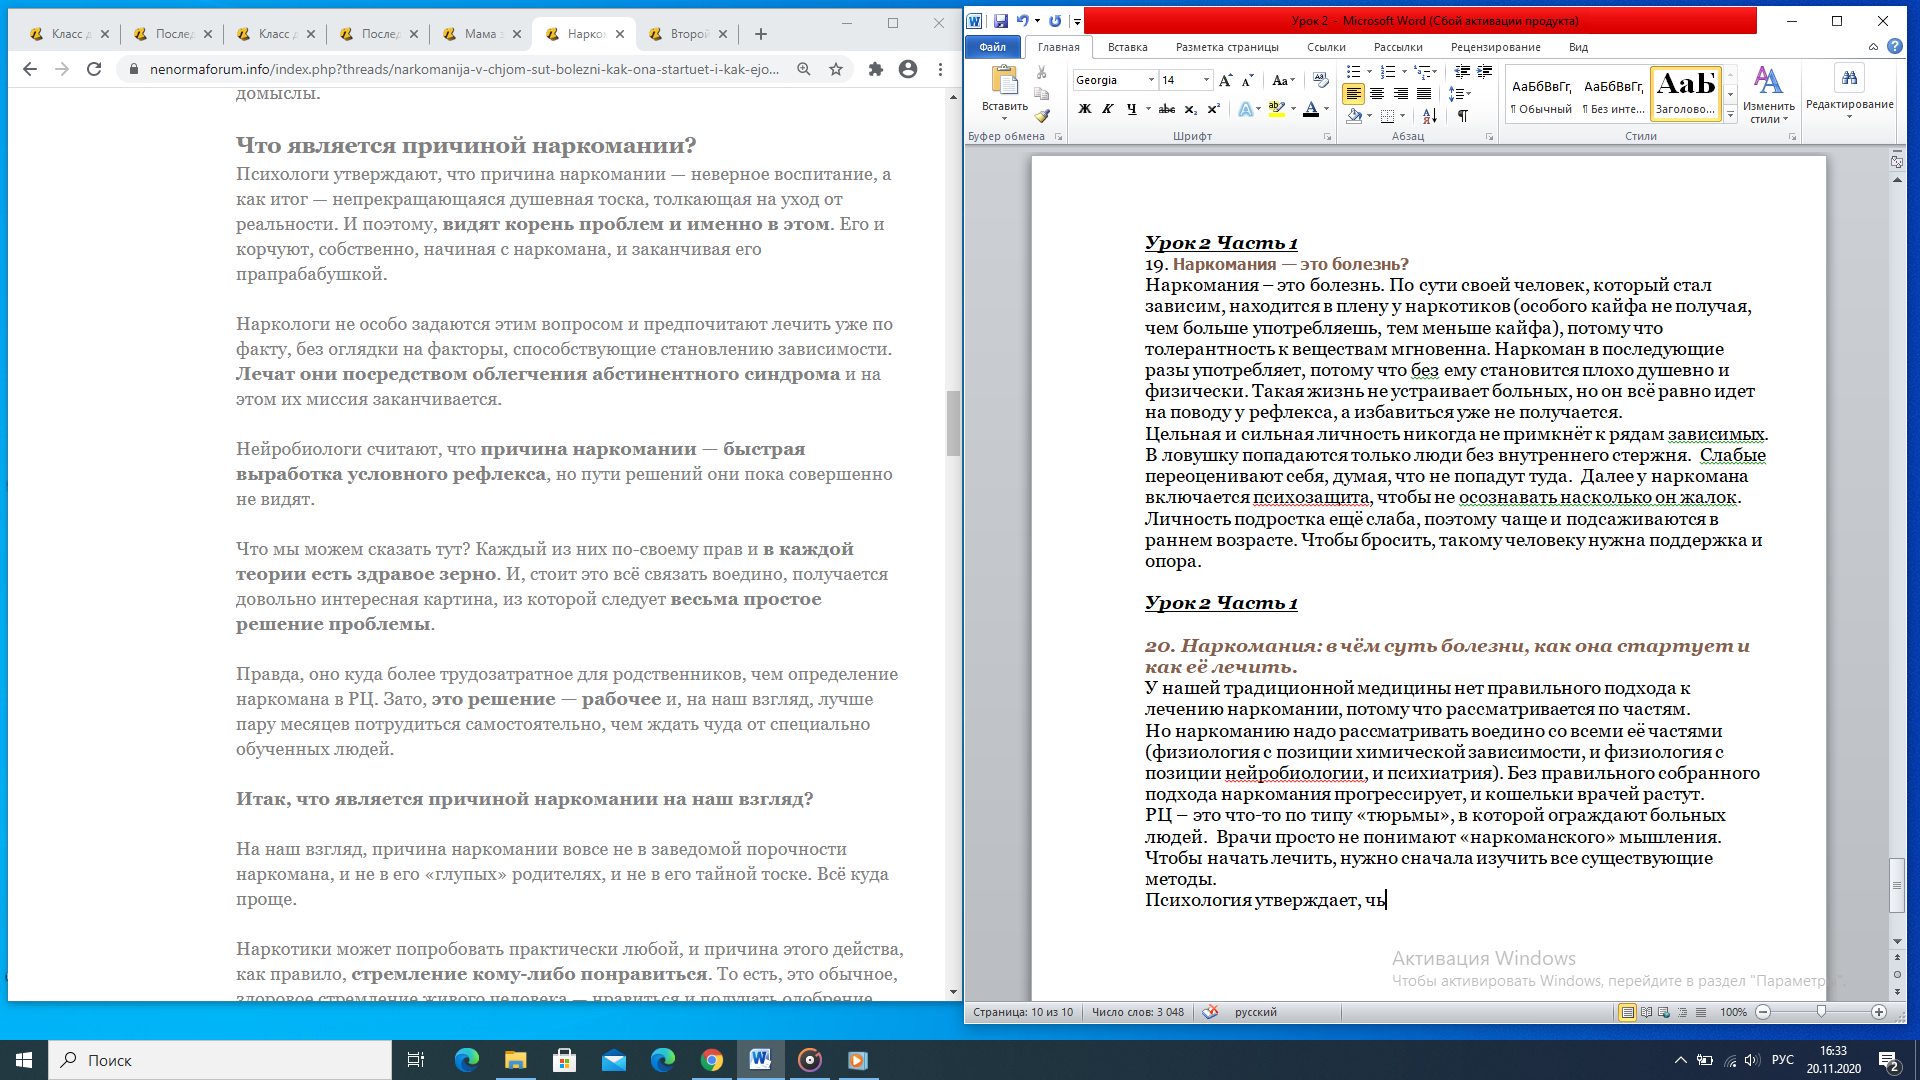Viewport: 1920px width, 1080px height.
Task: Click the Increase Indent icon
Action: pyautogui.click(x=1485, y=72)
